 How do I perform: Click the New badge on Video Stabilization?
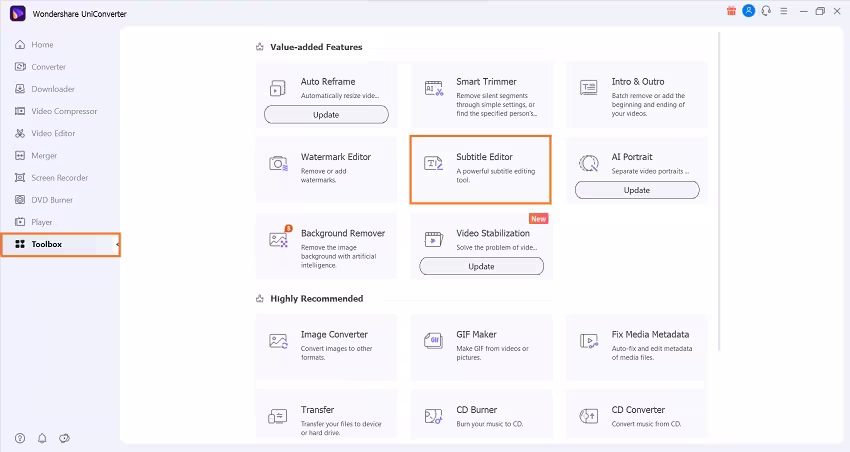pyautogui.click(x=538, y=219)
